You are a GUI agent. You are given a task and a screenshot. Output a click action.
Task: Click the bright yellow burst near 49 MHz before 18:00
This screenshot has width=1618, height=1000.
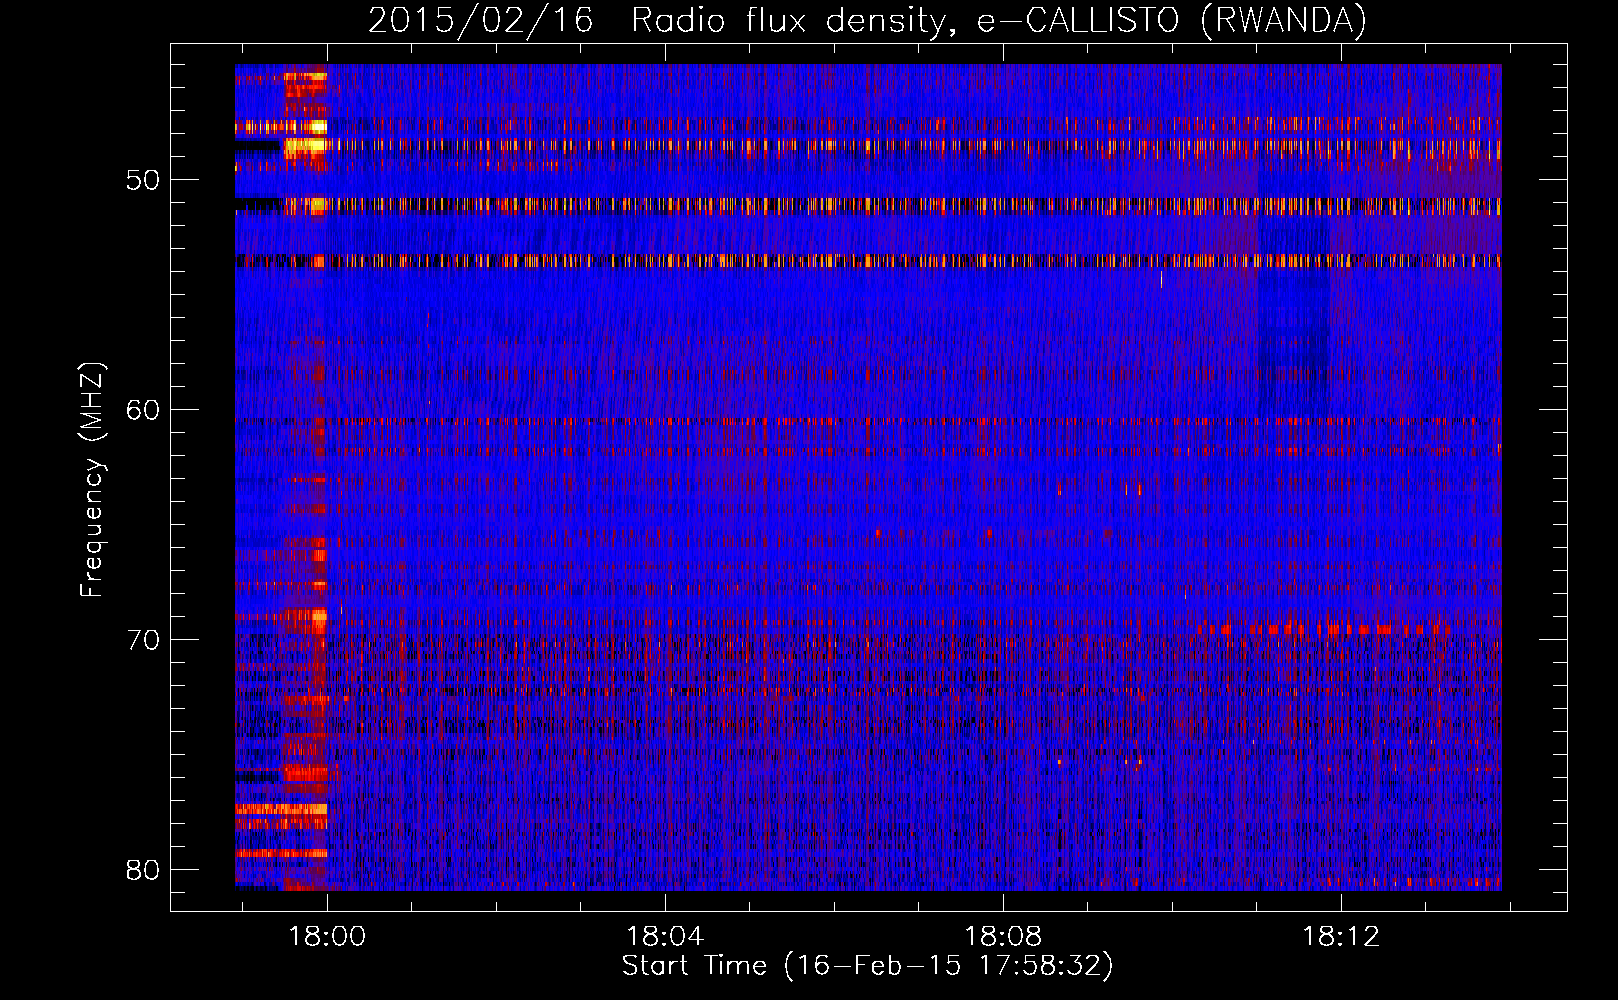click(x=305, y=146)
